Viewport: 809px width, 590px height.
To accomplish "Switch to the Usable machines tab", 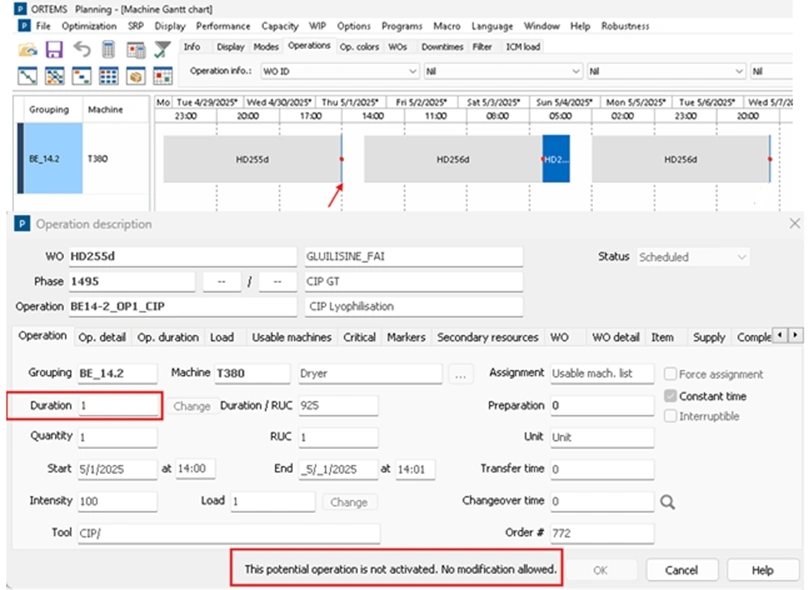I will coord(292,337).
